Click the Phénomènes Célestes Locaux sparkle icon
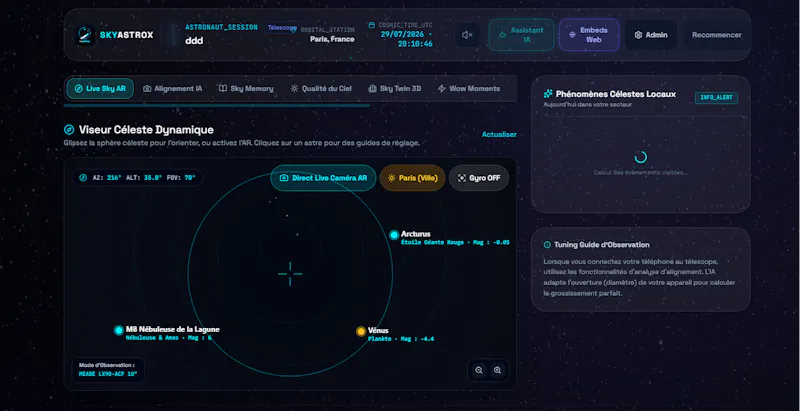This screenshot has height=411, width=800. point(548,94)
